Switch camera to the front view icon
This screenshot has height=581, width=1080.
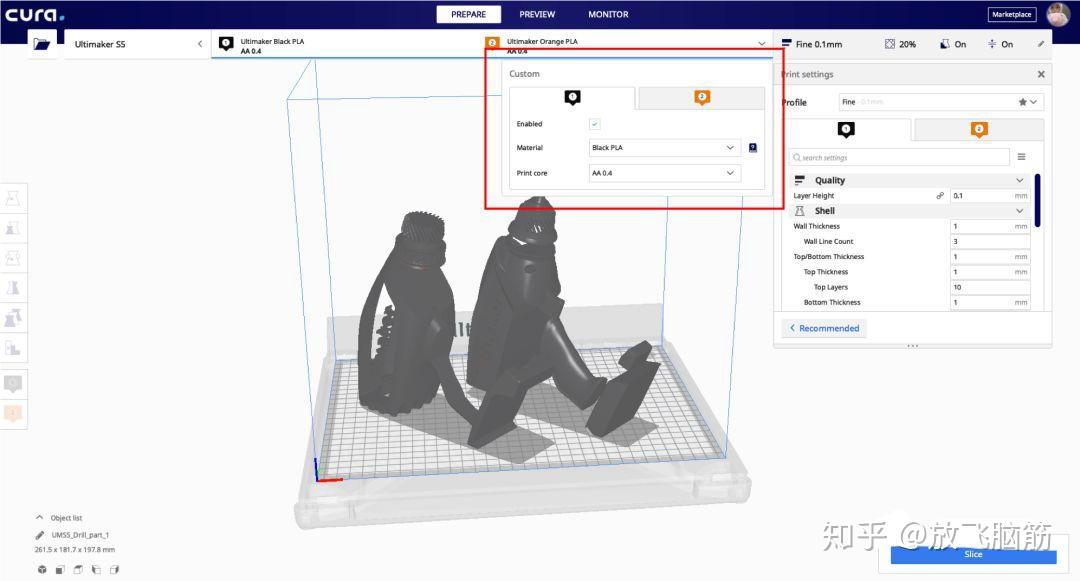[59, 569]
